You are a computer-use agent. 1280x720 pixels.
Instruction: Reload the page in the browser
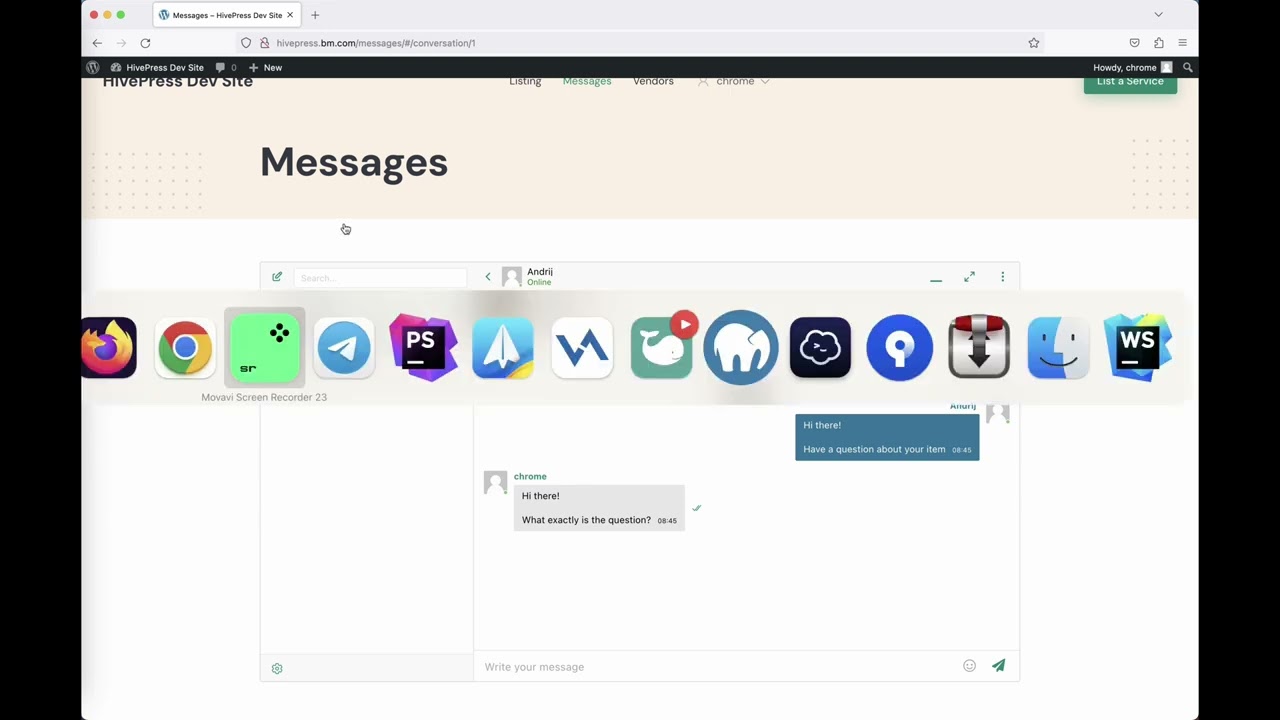pyautogui.click(x=145, y=43)
